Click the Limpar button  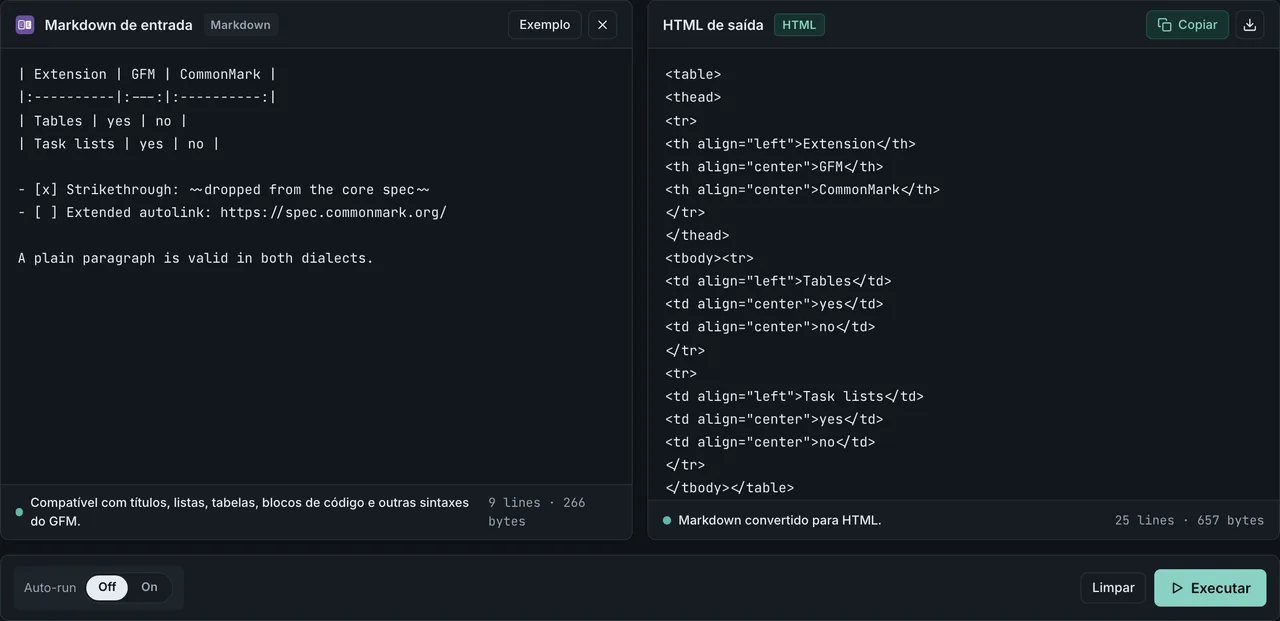coord(1113,588)
